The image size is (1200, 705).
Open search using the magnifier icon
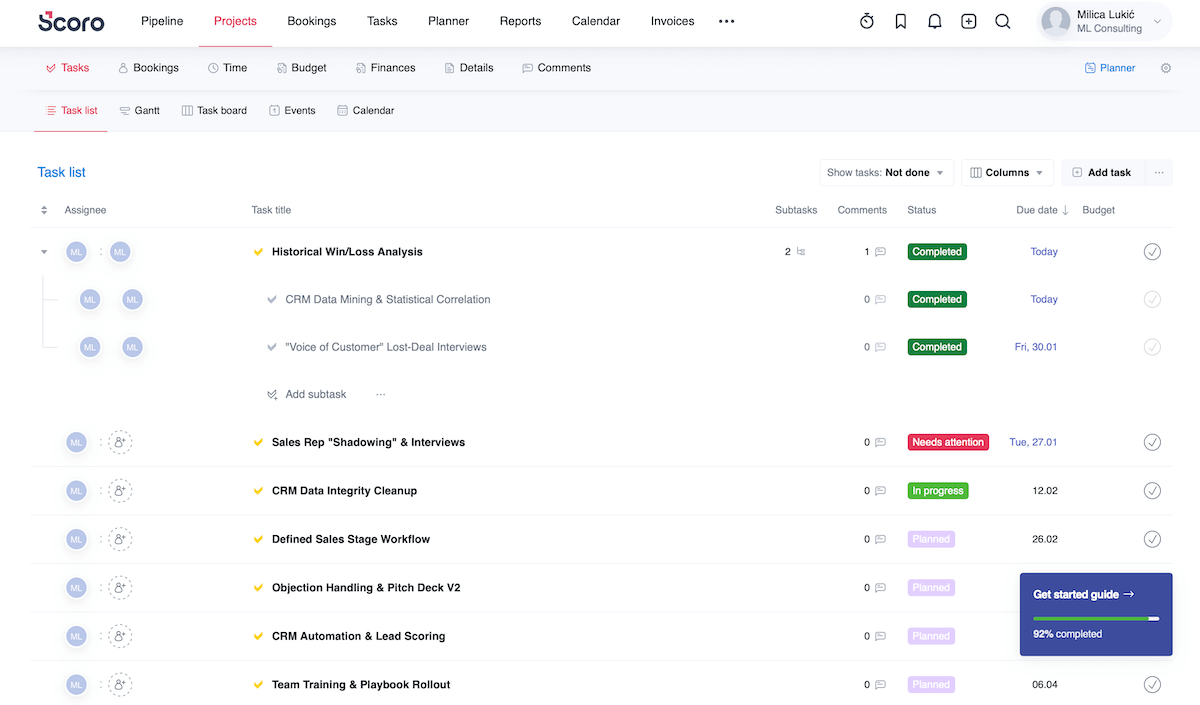tap(1002, 20)
